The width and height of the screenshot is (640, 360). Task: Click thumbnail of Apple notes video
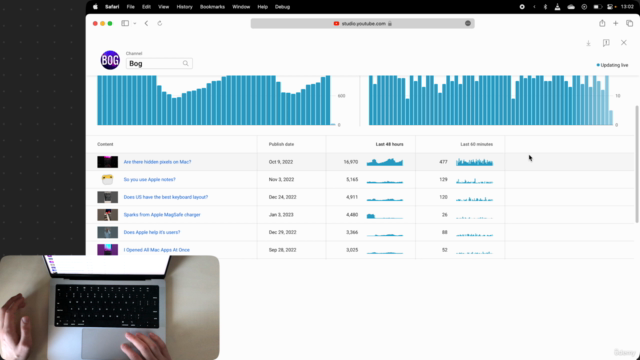point(107,180)
